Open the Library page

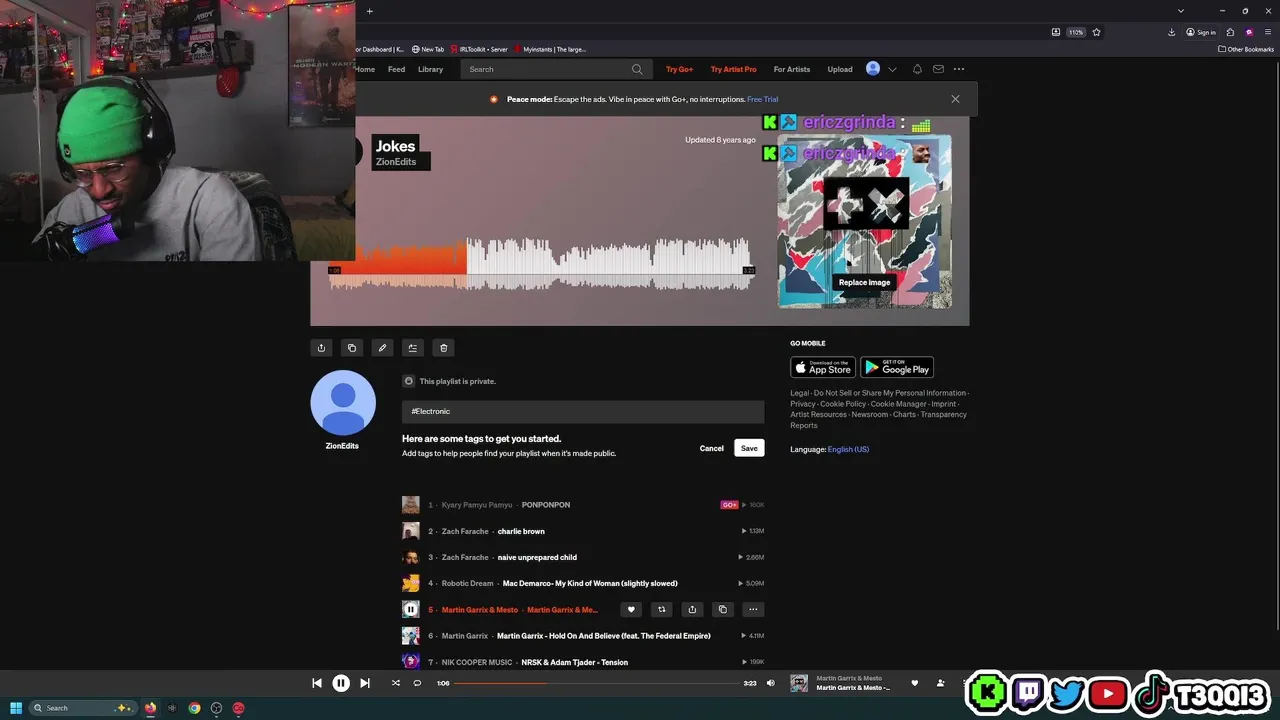(x=430, y=69)
